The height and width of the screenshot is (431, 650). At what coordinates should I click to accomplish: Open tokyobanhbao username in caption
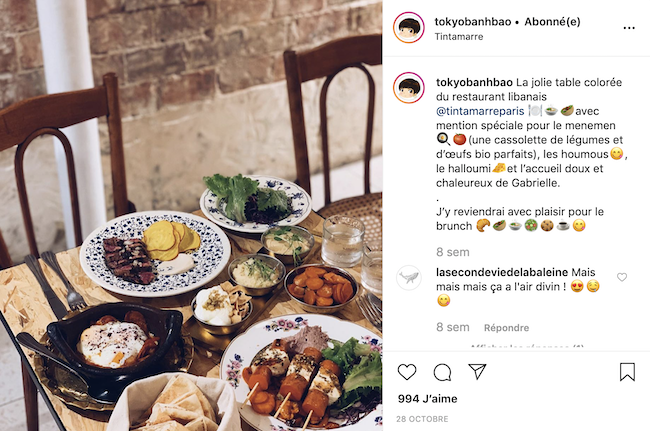(474, 82)
